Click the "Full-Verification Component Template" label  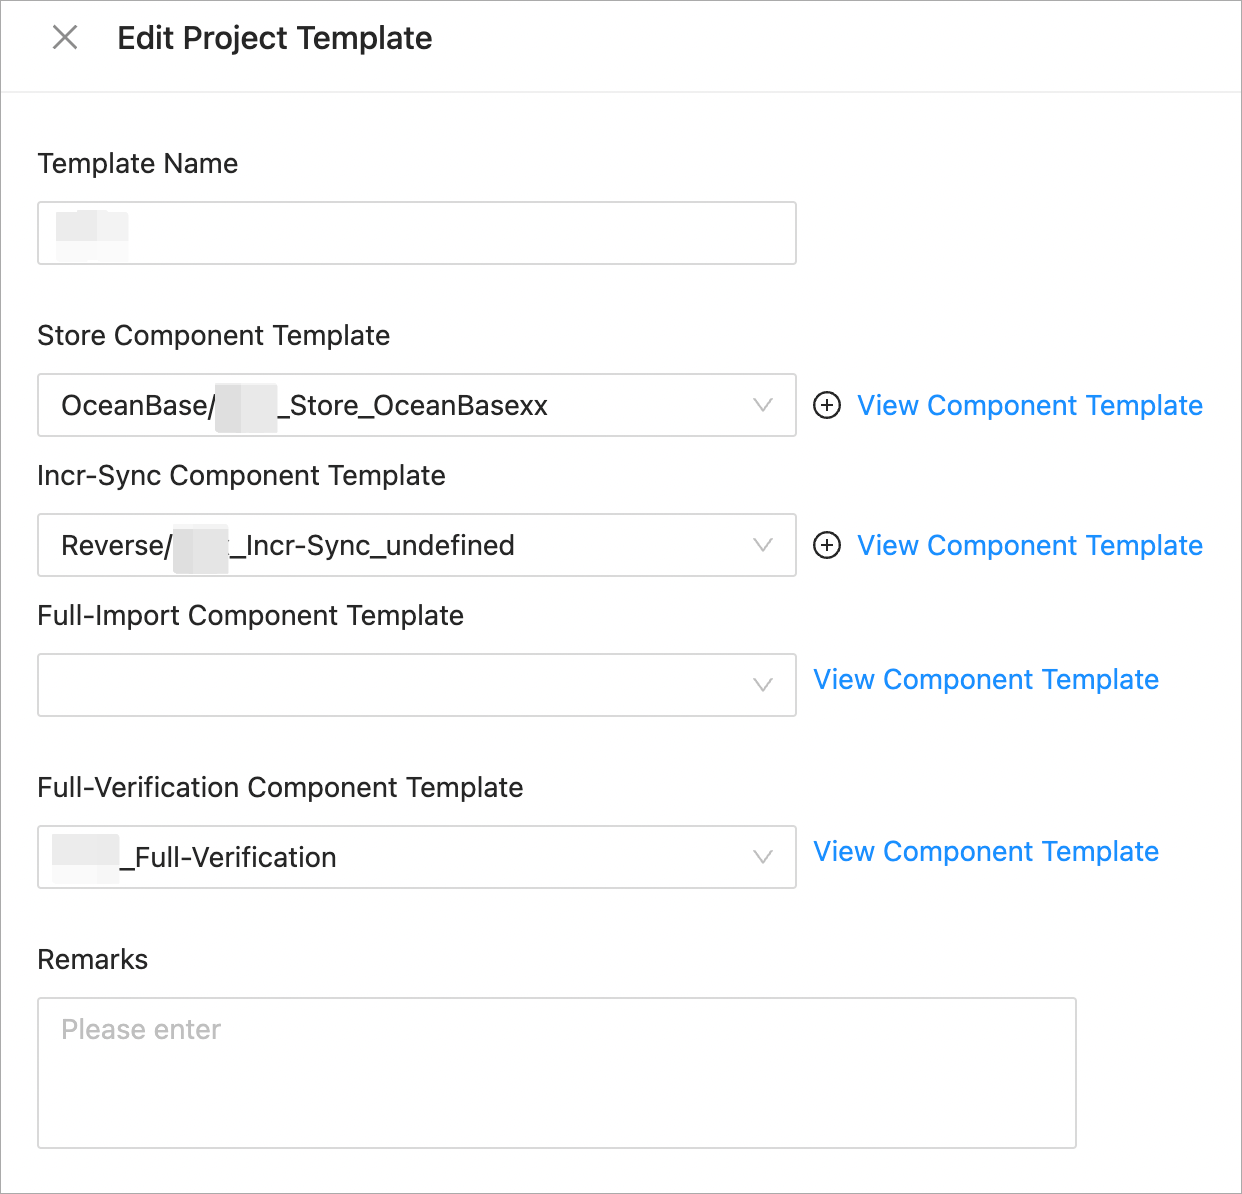coord(280,788)
